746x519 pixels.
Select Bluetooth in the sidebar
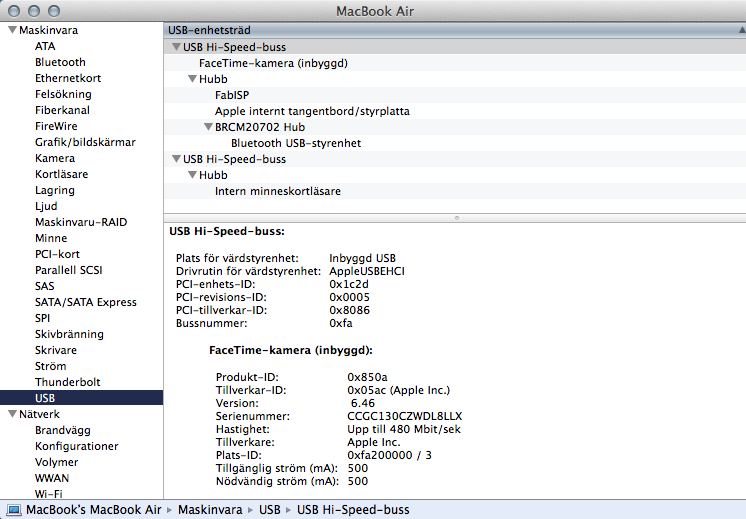pyautogui.click(x=60, y=62)
